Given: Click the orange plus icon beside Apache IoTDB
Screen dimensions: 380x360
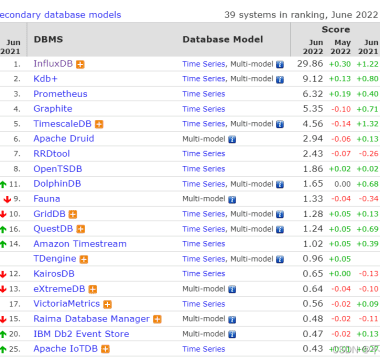Looking at the screenshot, I should [105, 349].
